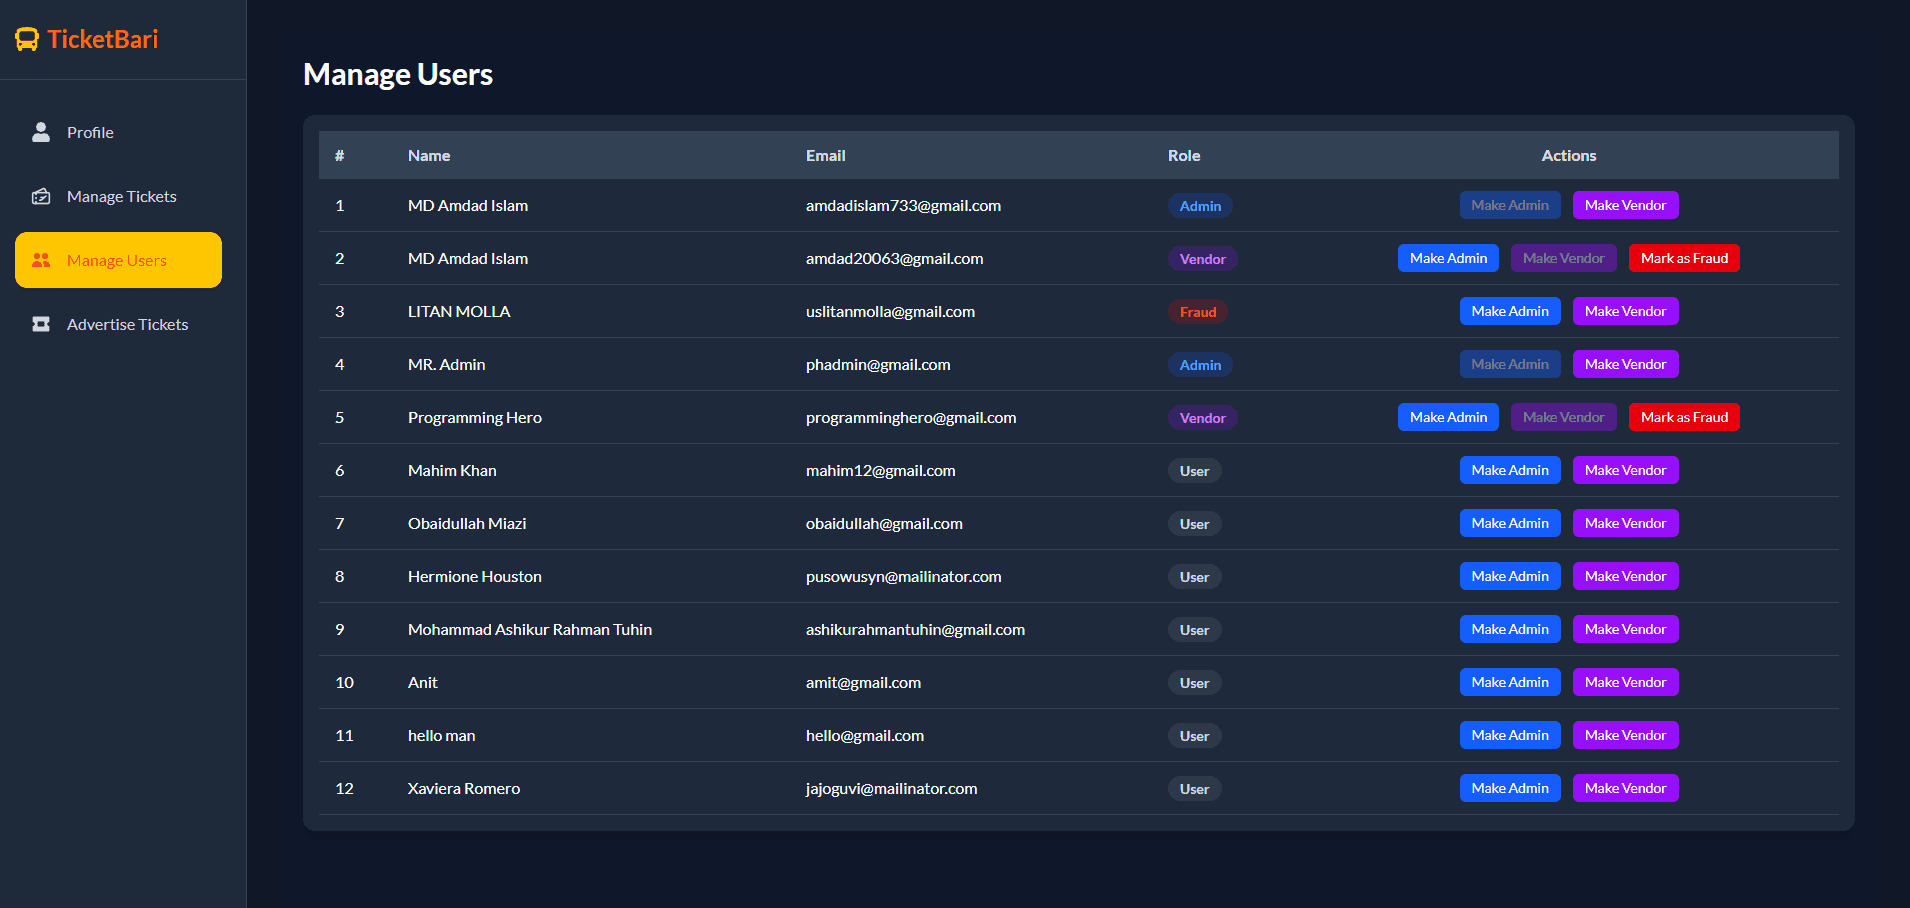Go to Advertise Tickets in sidebar

tap(118, 324)
